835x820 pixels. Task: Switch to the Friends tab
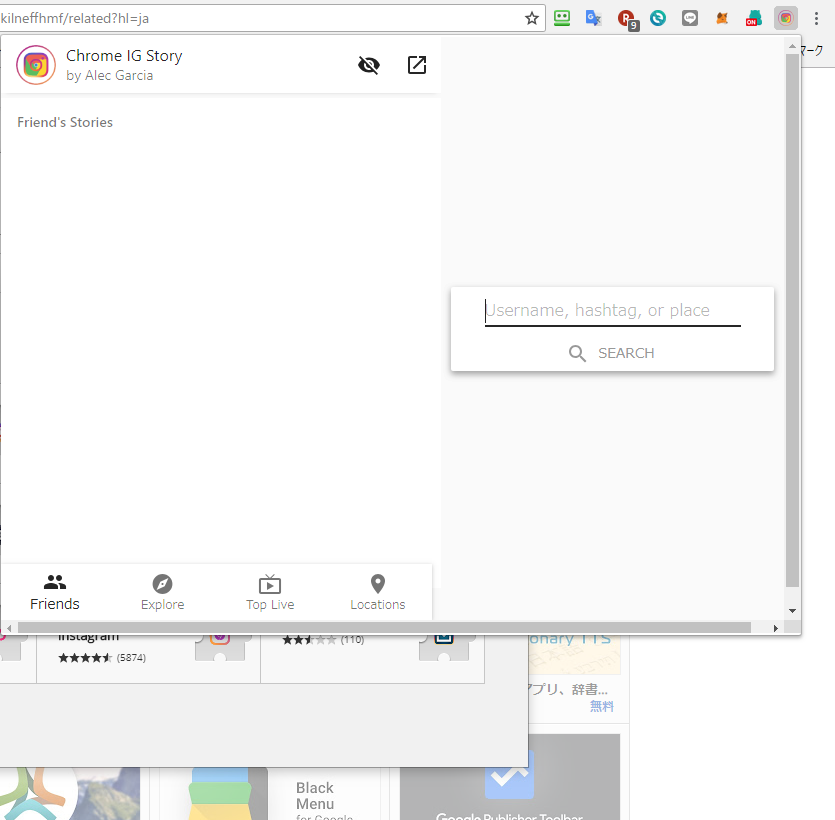tap(55, 592)
